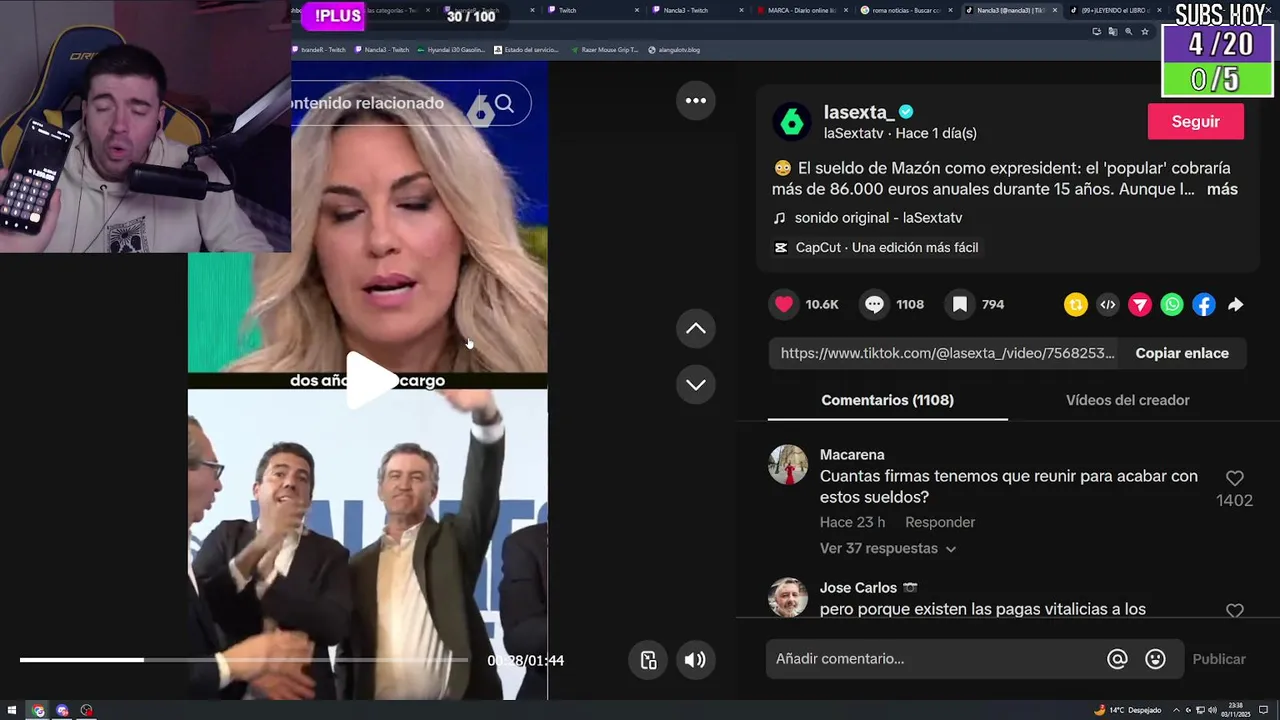Viewport: 1280px width, 720px height.
Task: Play the video with the center play button
Action: click(370, 379)
